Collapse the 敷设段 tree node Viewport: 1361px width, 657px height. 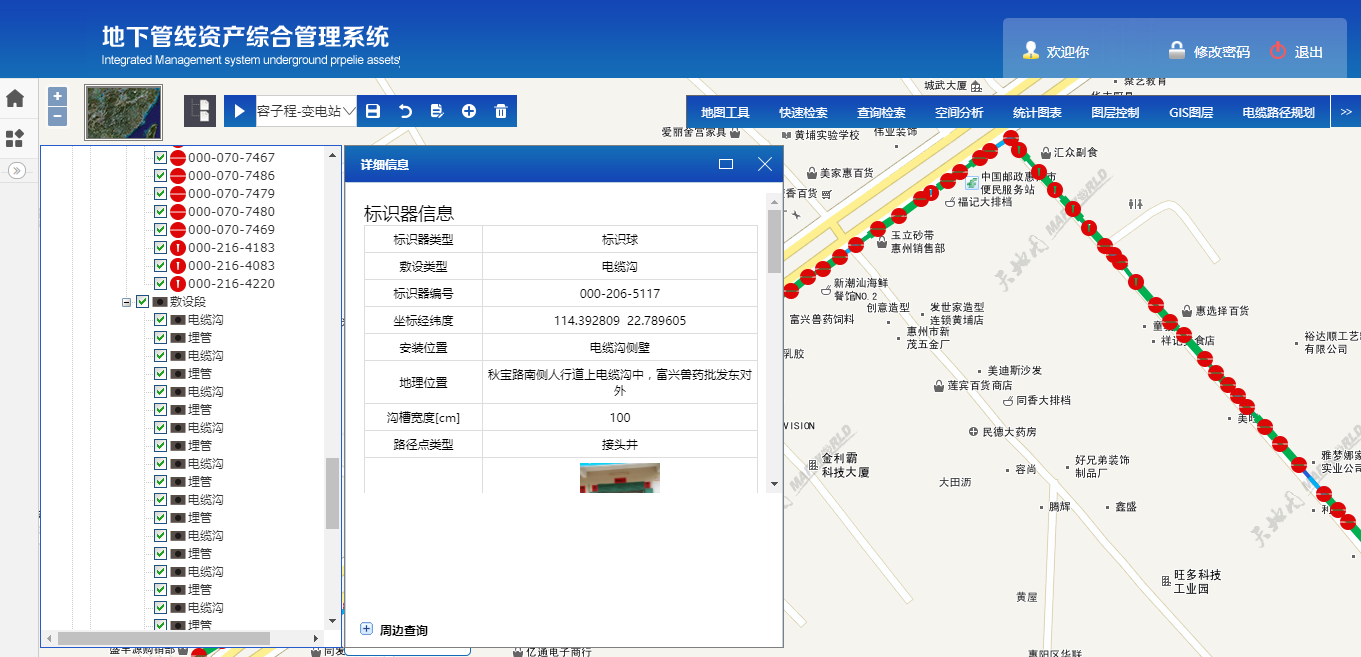click(125, 301)
